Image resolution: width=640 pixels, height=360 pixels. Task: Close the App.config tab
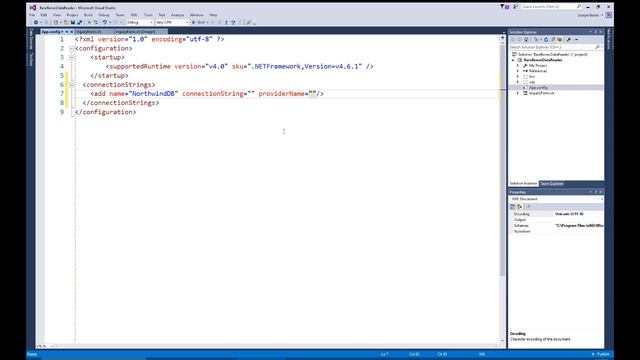tap(71, 32)
